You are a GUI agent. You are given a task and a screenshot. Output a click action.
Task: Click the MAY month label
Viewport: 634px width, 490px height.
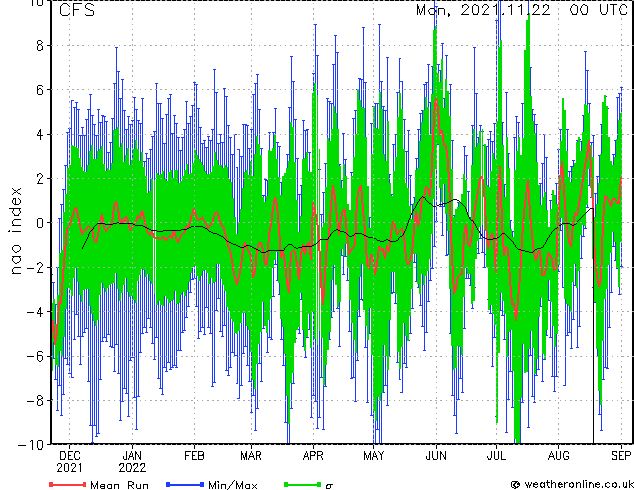point(374,456)
